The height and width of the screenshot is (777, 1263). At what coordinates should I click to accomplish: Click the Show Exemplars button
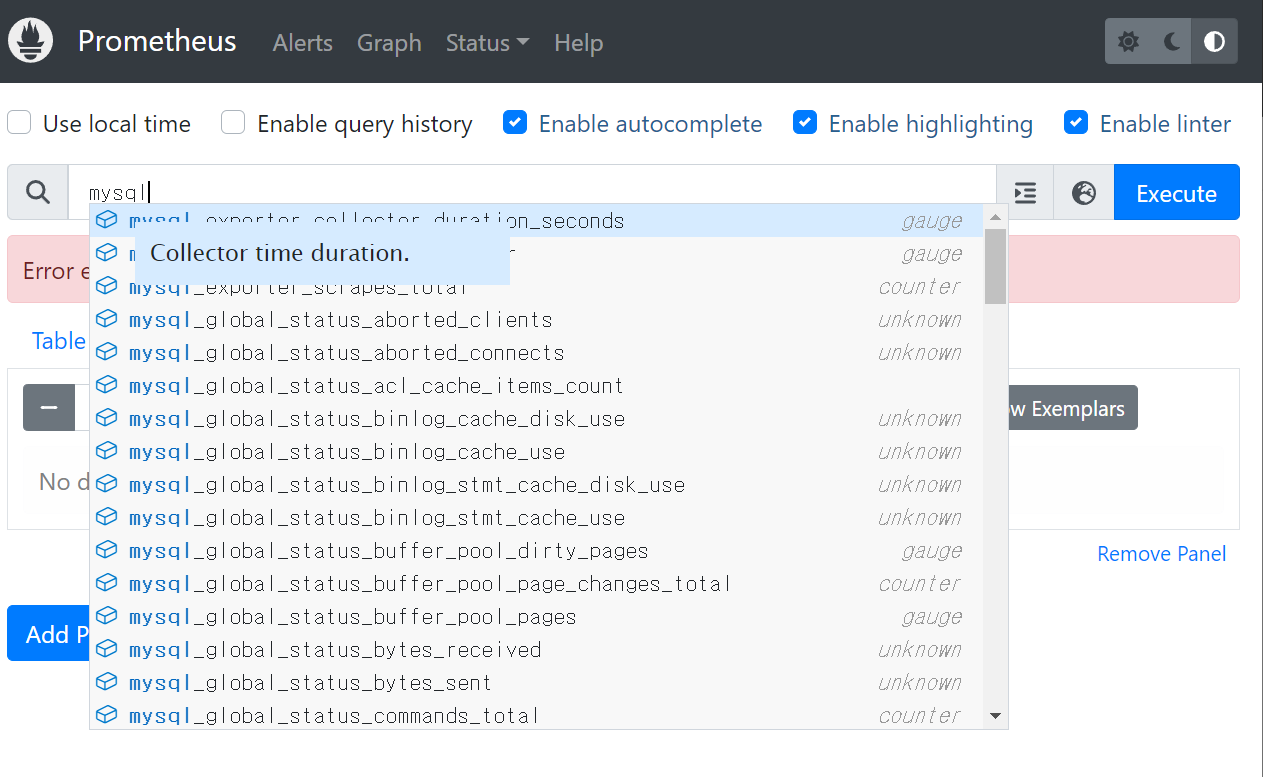(1071, 408)
